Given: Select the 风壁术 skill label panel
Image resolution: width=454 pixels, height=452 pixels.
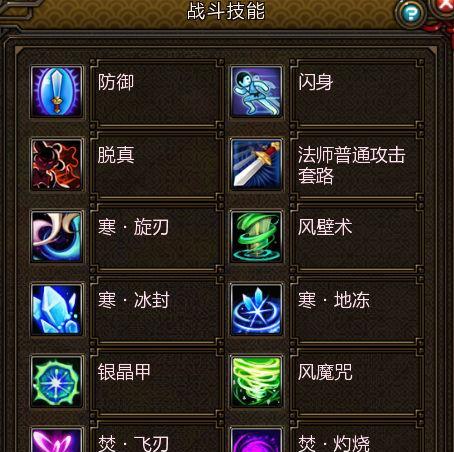Looking at the screenshot, I should pyautogui.click(x=357, y=237).
